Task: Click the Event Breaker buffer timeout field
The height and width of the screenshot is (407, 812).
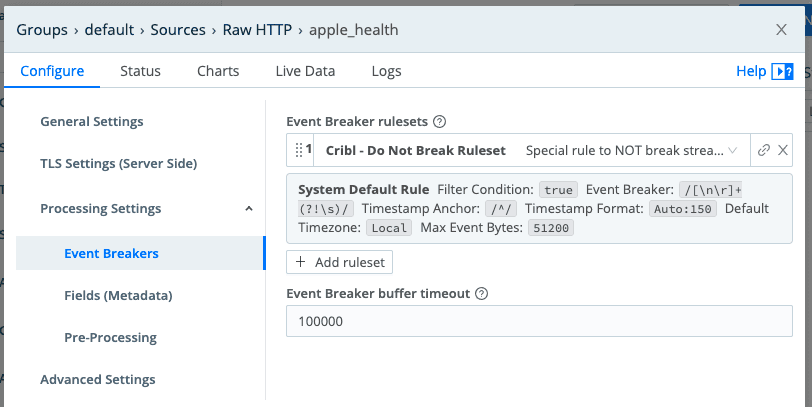Action: (x=538, y=321)
